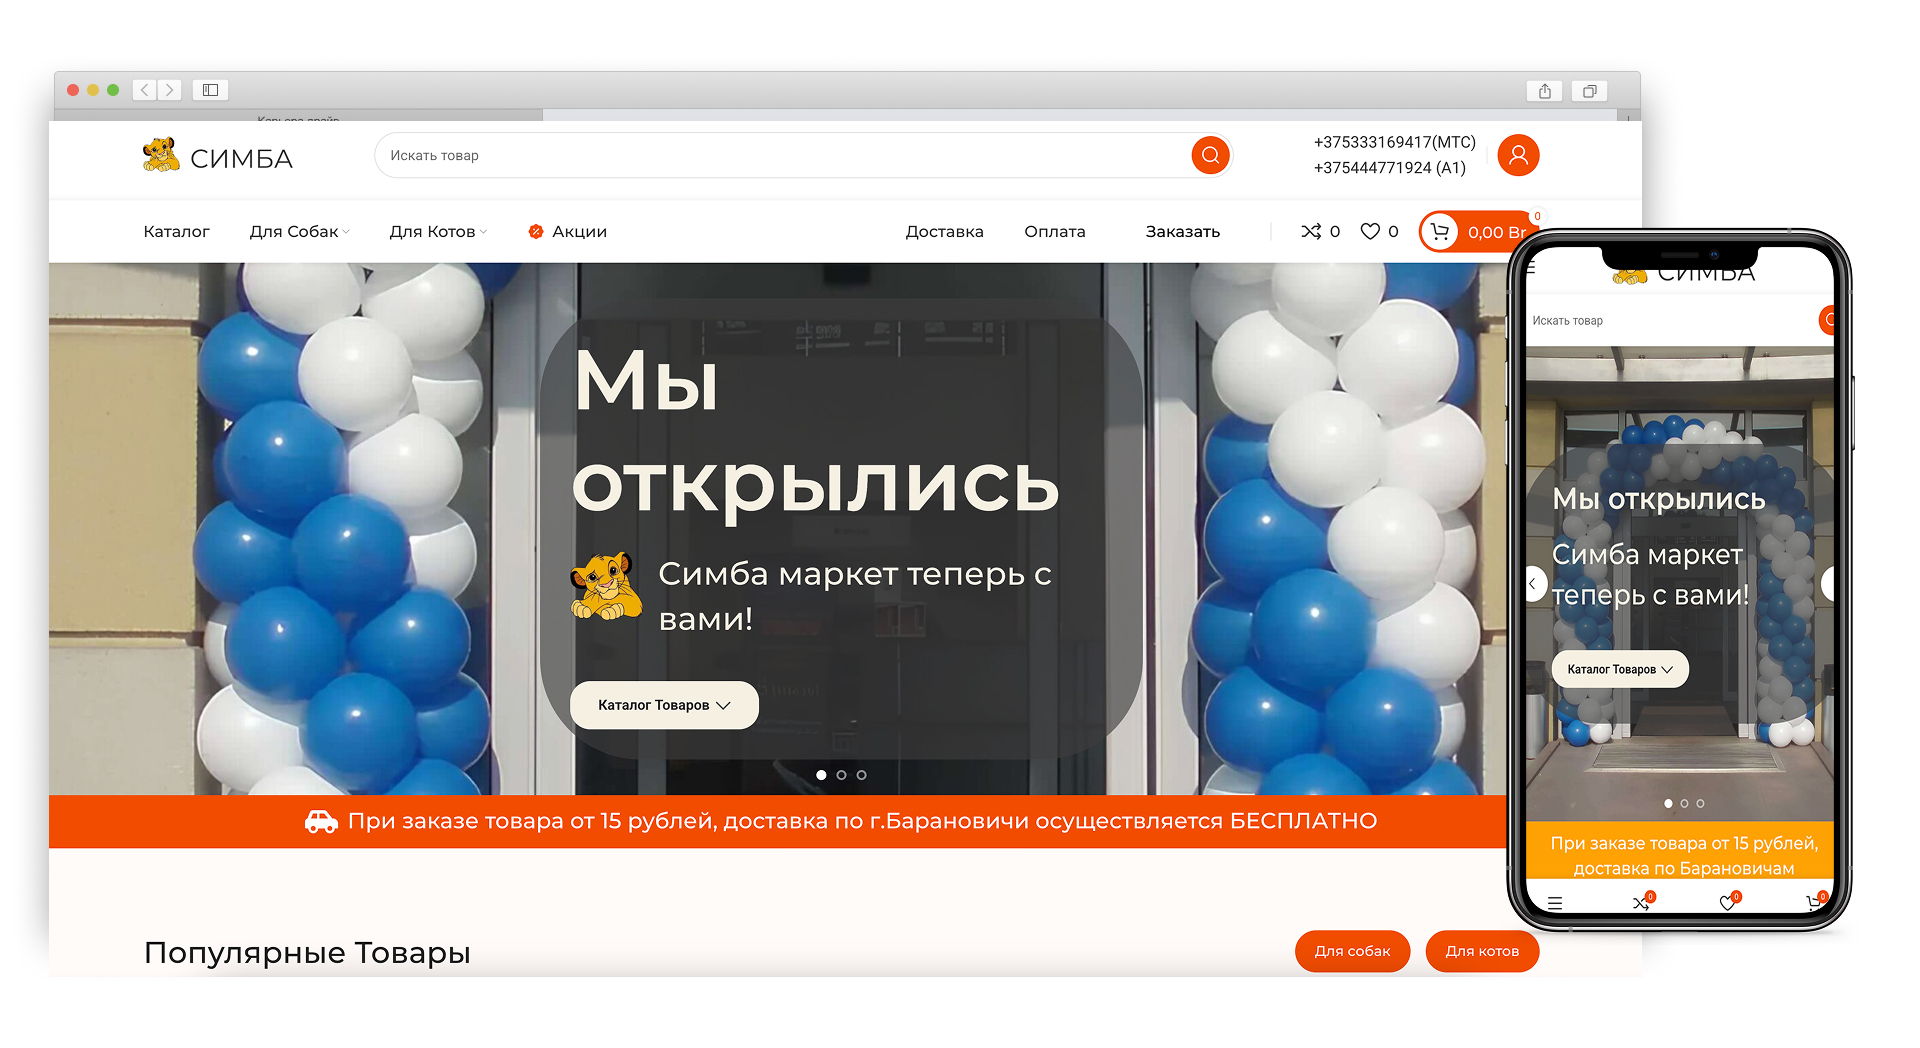Screen dimensions: 1920x1048
Task: Click the Simba lion logo
Action: coord(161,155)
